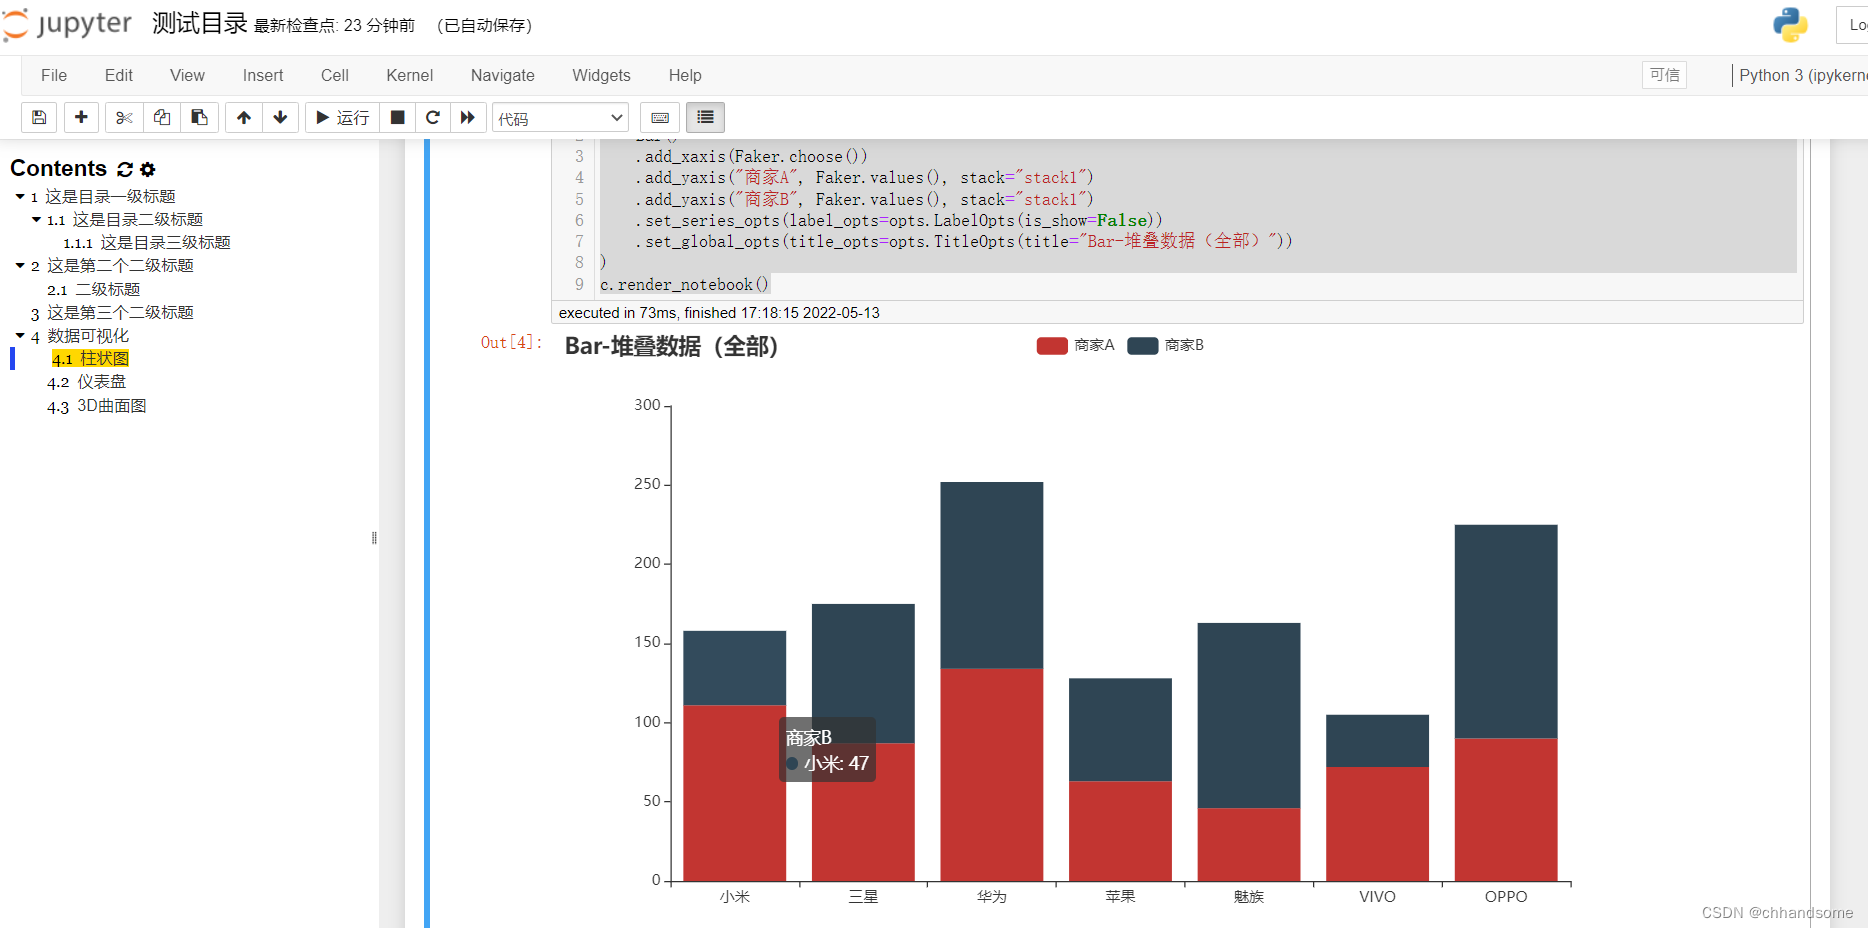Collapse section 1 这是目录一级标题
This screenshot has height=928, width=1868.
pyautogui.click(x=20, y=196)
